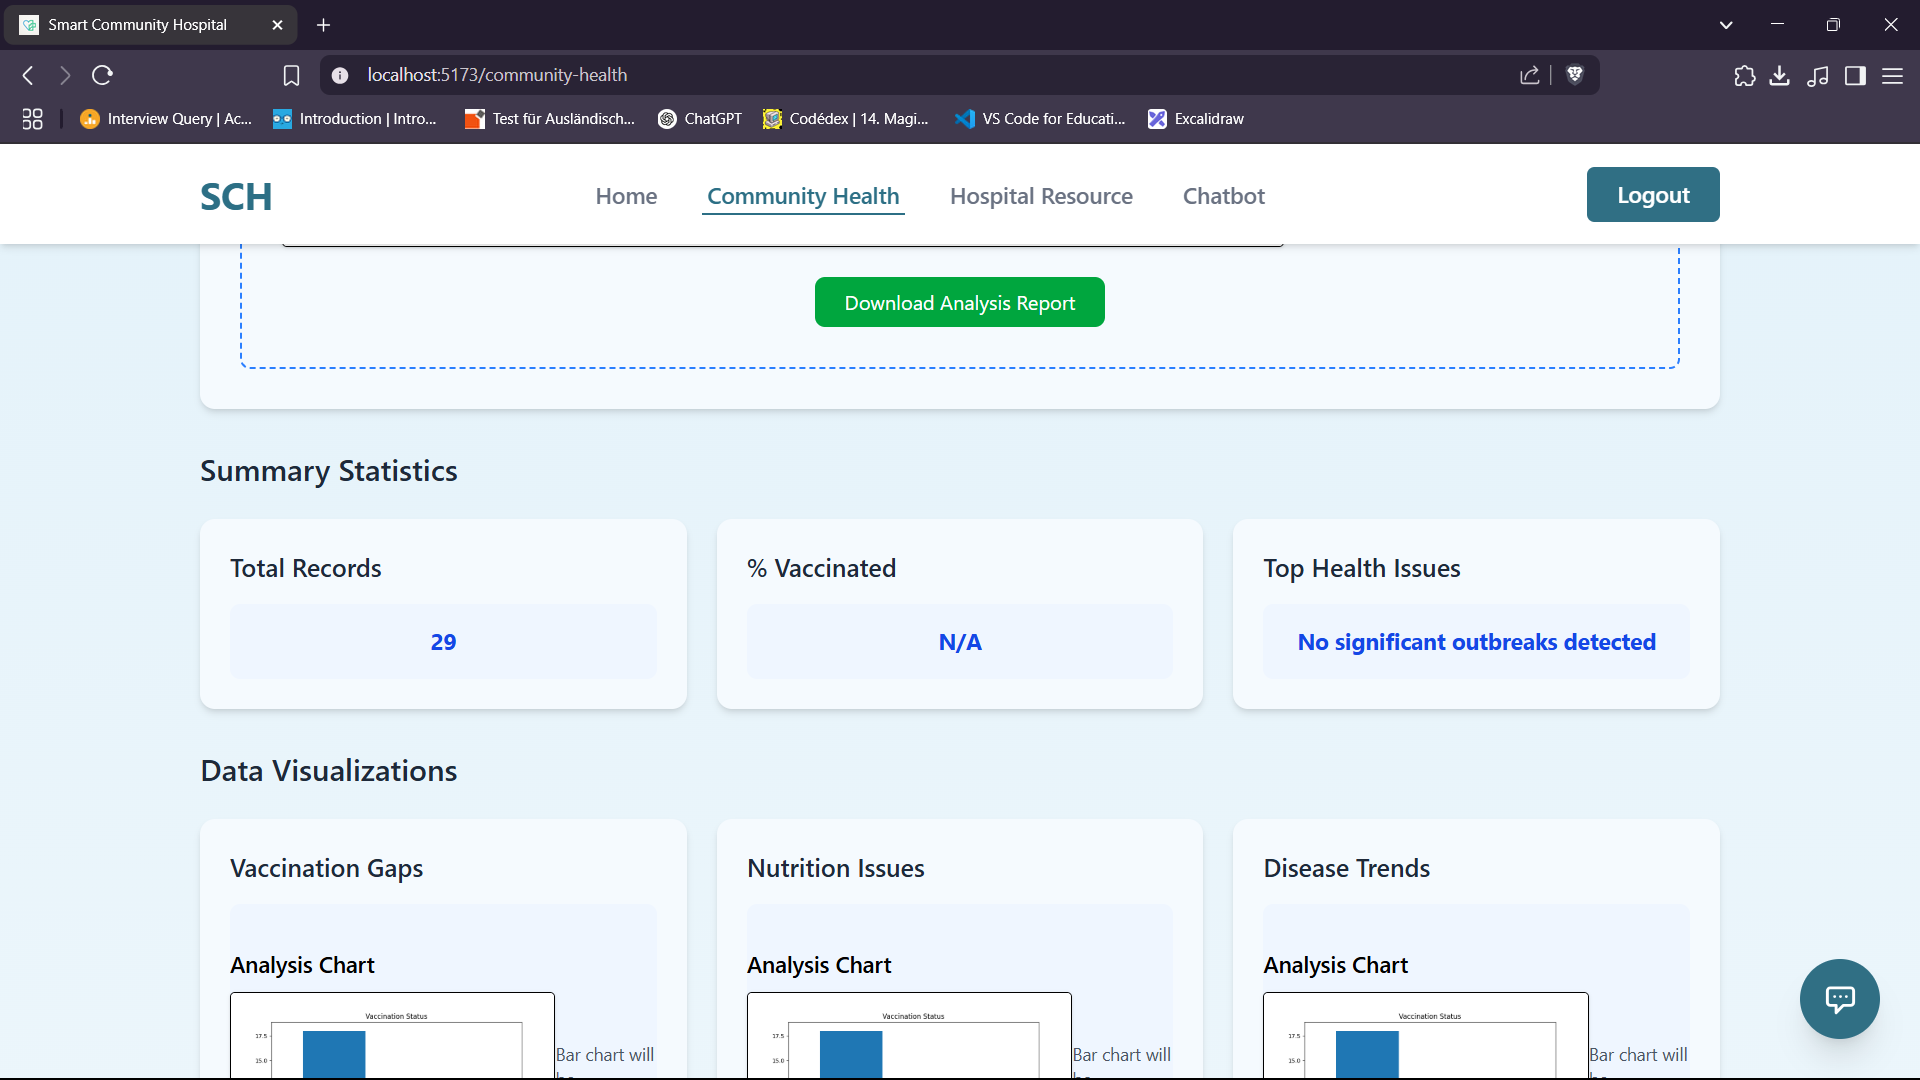Bookmark the page with the star icon
The image size is (1920, 1080).
click(x=291, y=75)
